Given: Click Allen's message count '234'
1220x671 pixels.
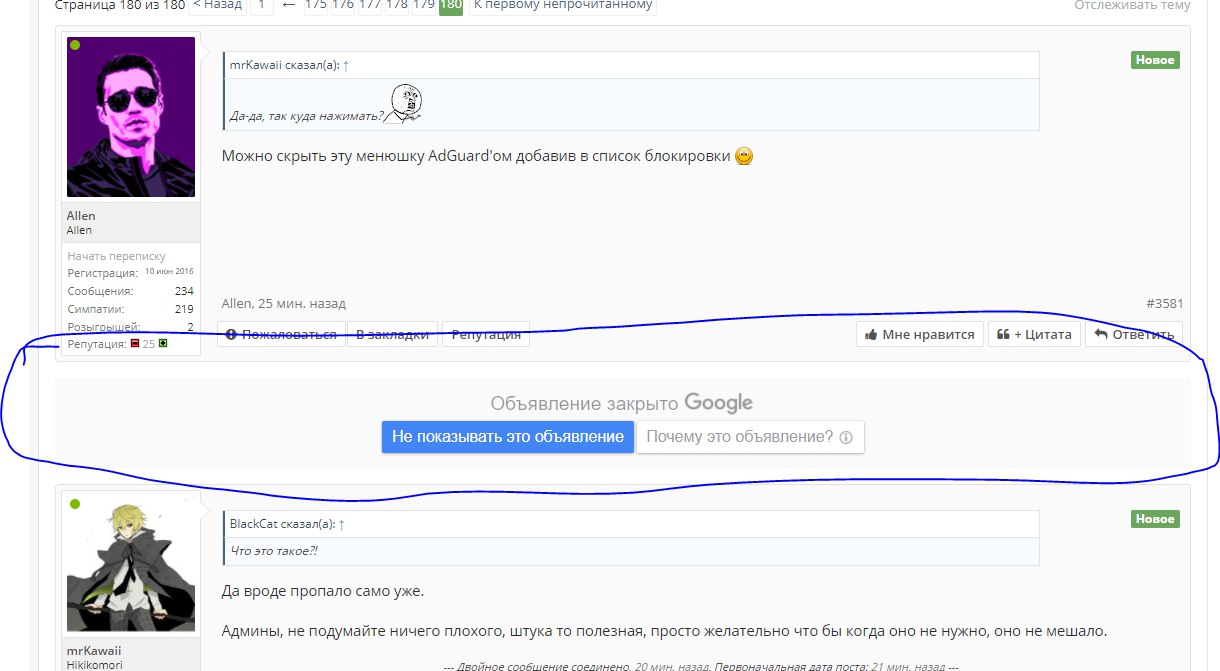Looking at the screenshot, I should coord(184,291).
